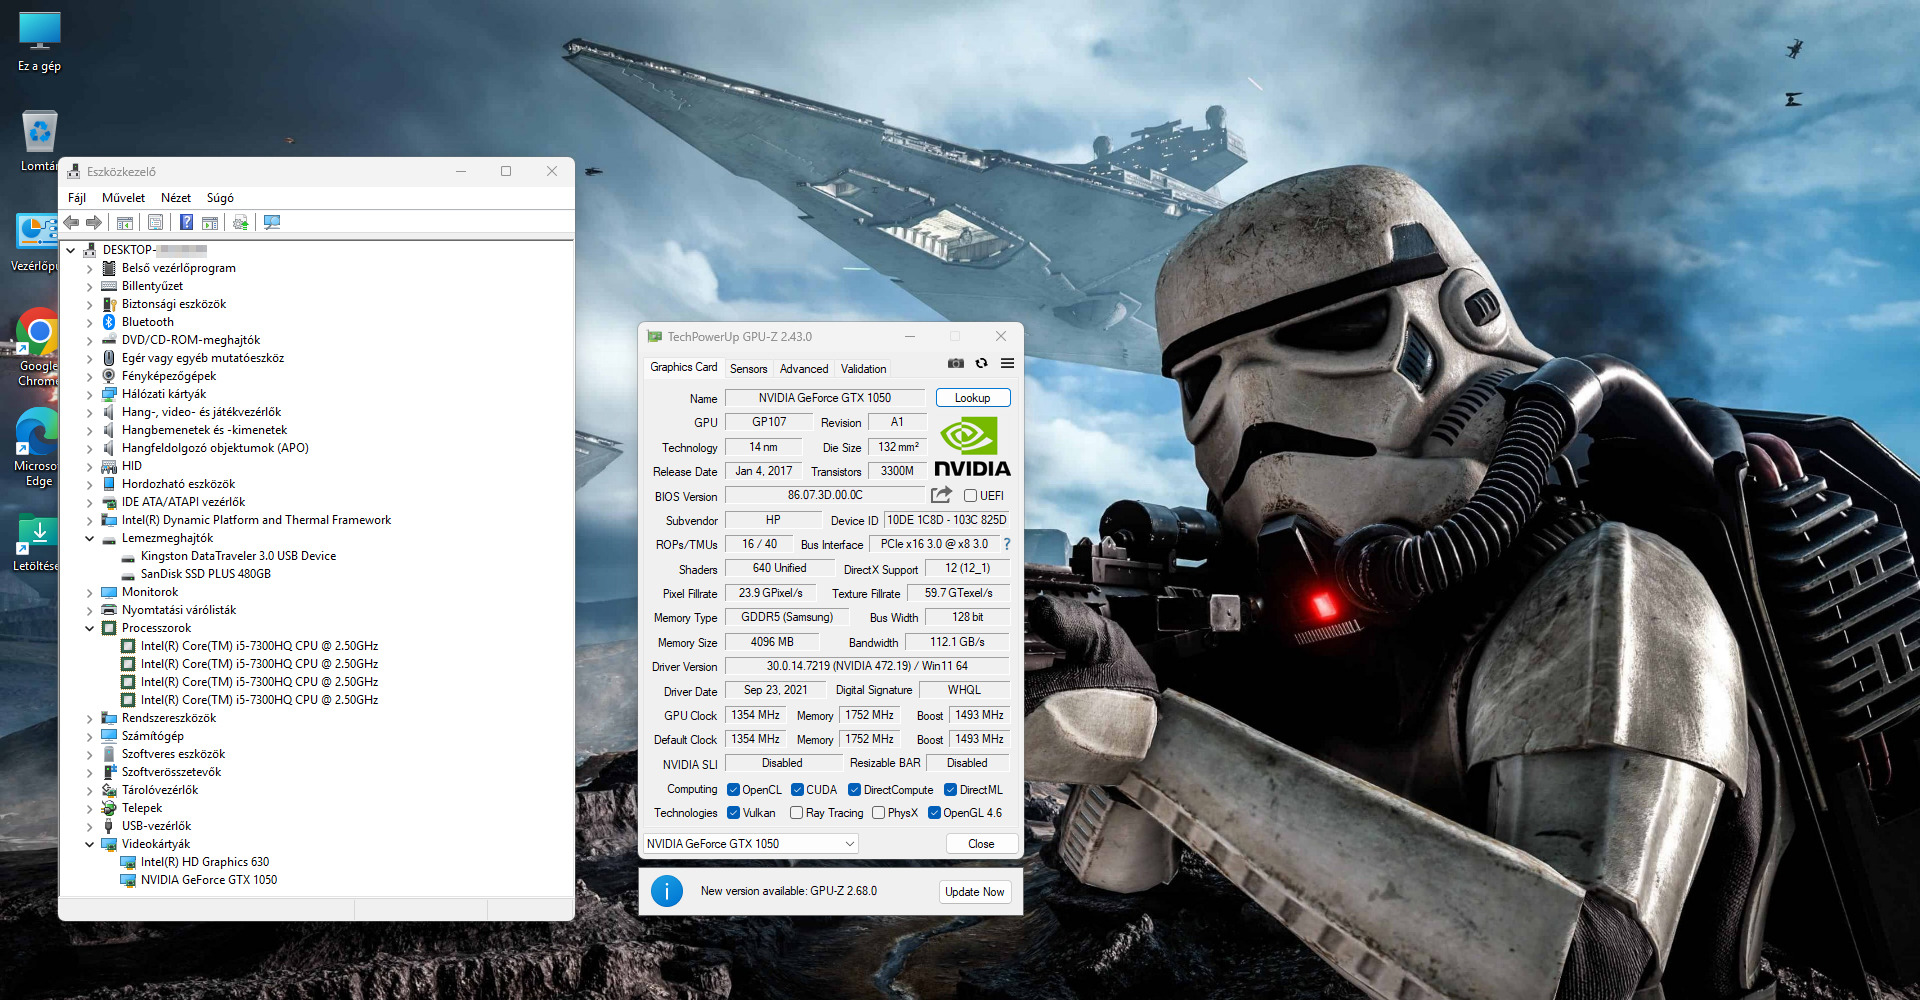Click the GPU Name field in GPU-Z
Screen dimensions: 1920x1000
click(825, 398)
